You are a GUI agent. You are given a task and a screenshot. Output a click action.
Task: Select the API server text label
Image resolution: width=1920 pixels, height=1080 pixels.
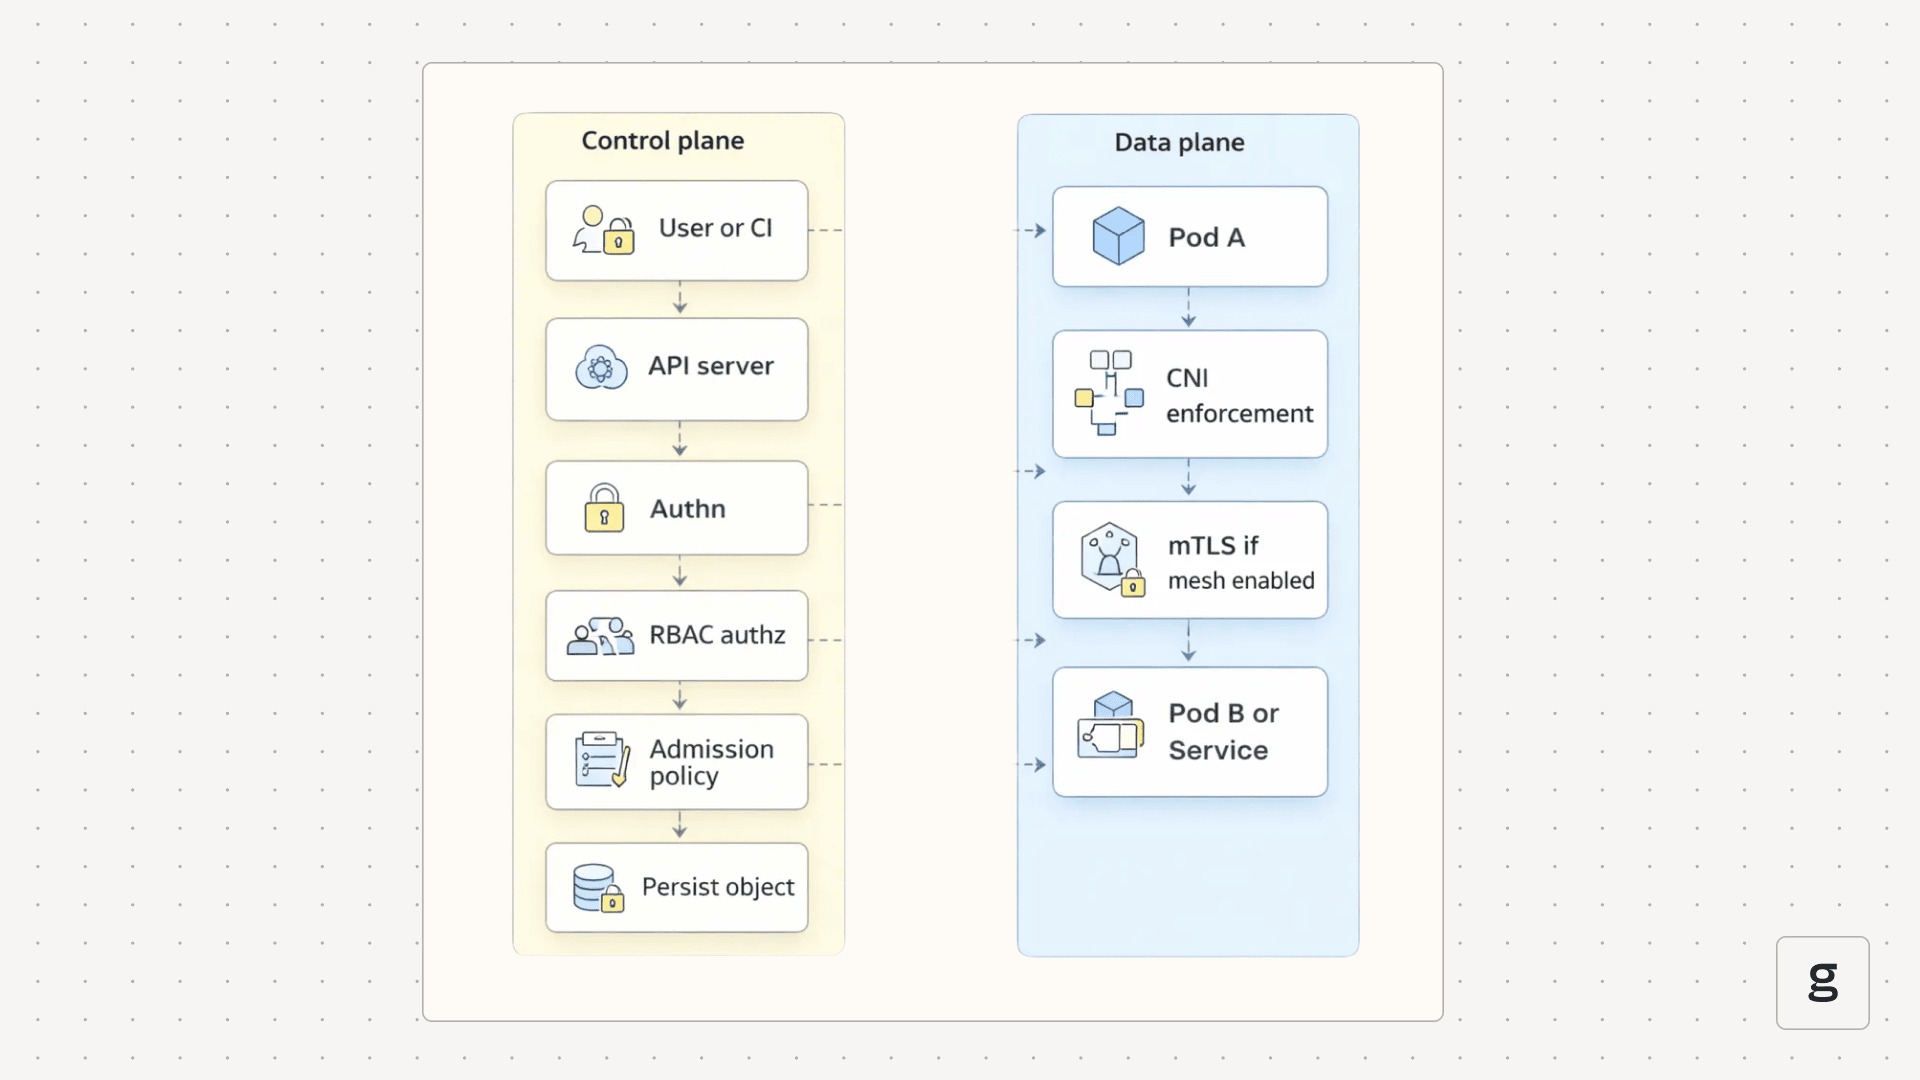point(710,366)
